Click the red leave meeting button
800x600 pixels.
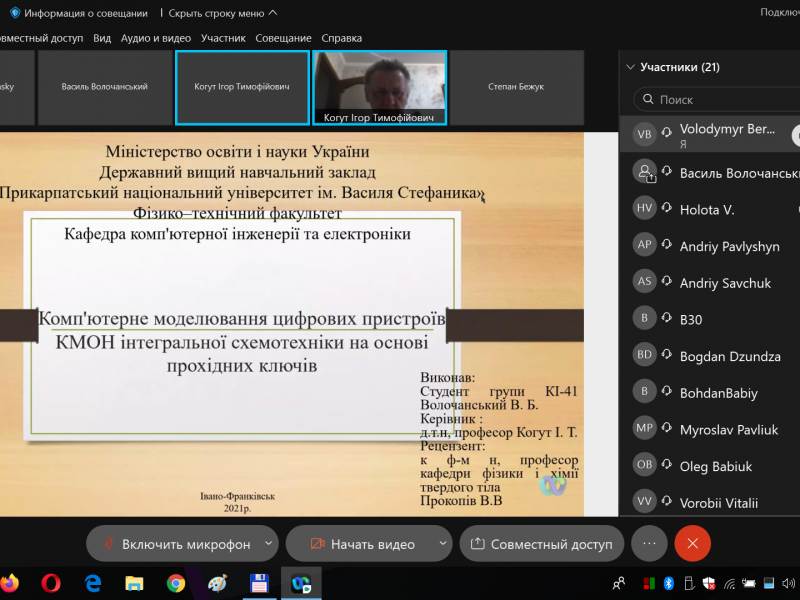692,544
